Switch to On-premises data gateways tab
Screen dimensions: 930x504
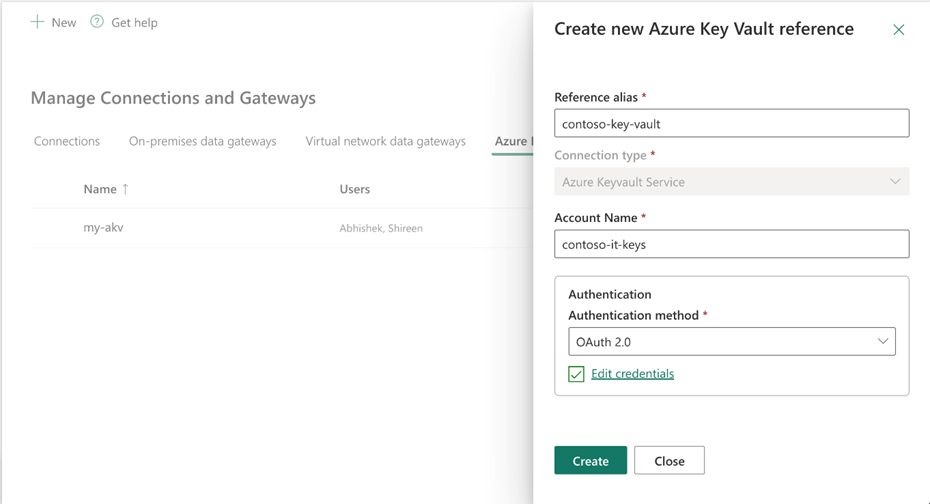[x=202, y=141]
